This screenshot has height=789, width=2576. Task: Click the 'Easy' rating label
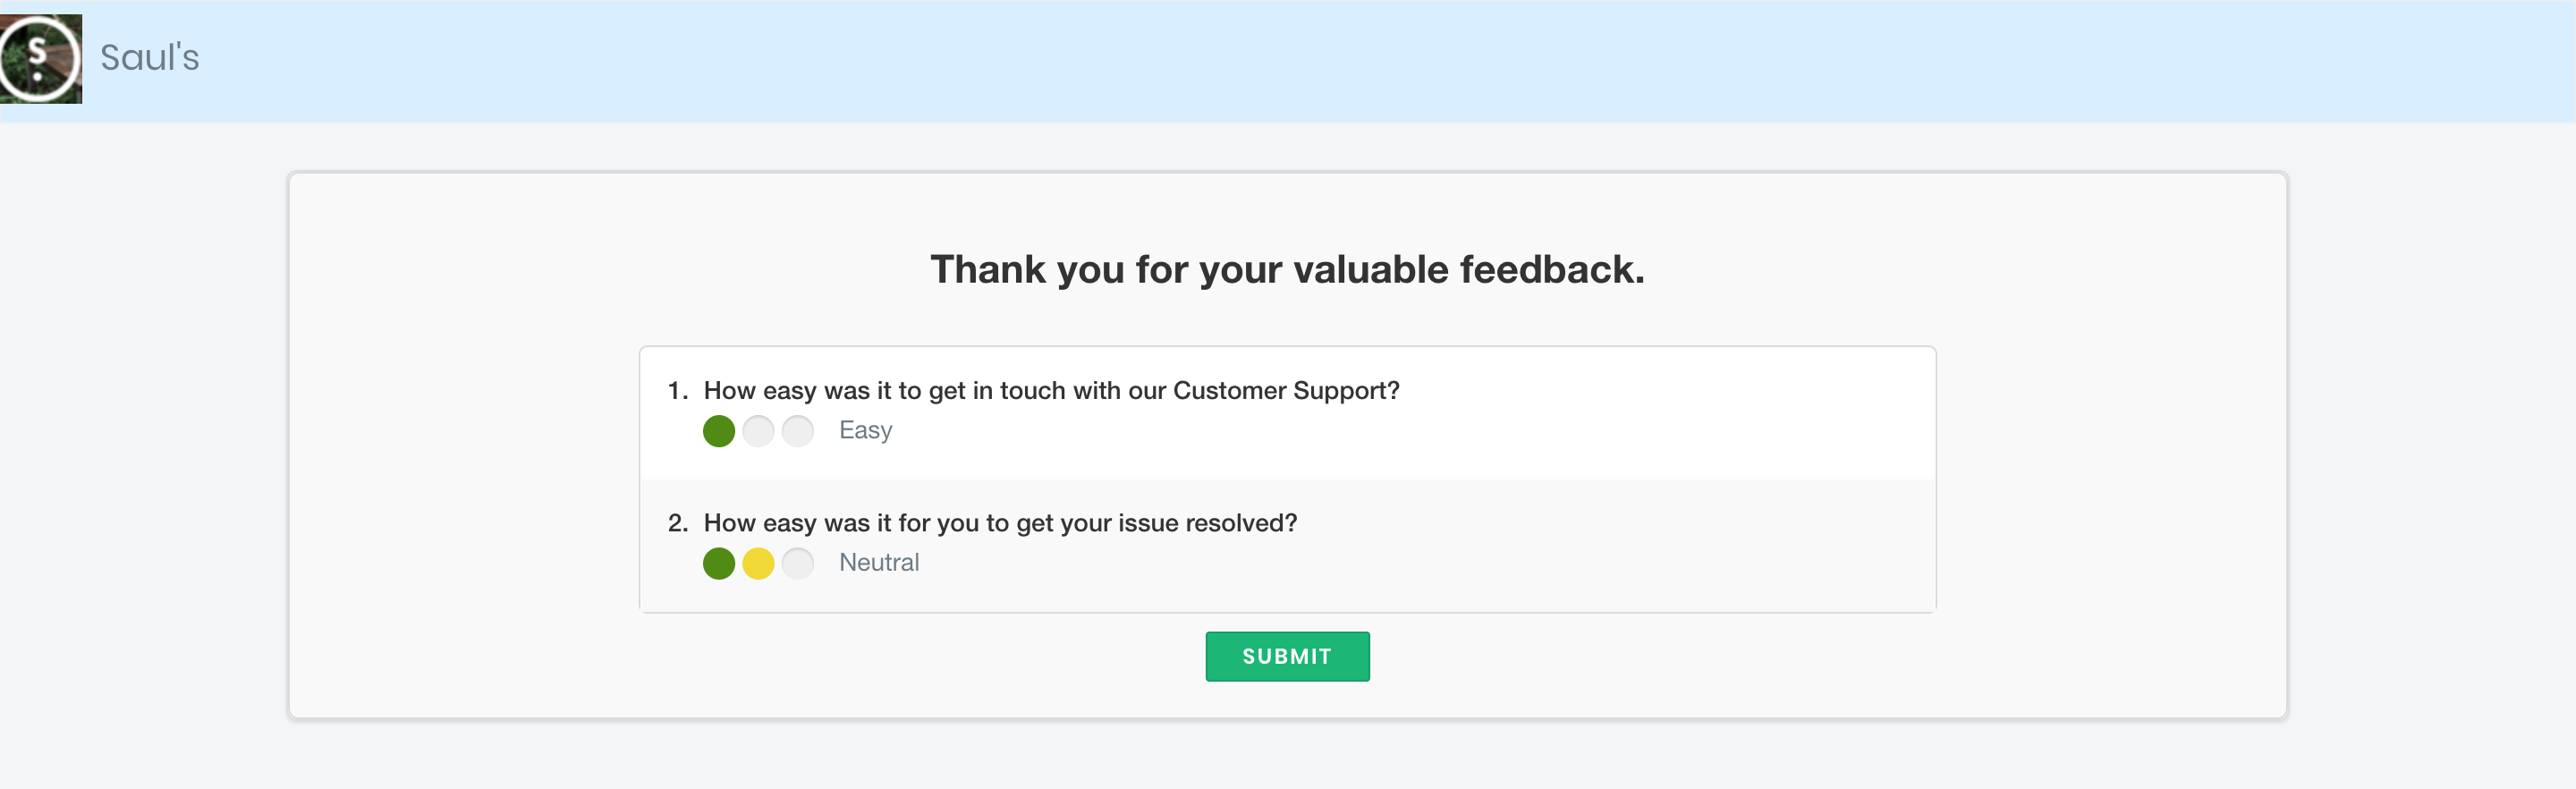point(865,430)
